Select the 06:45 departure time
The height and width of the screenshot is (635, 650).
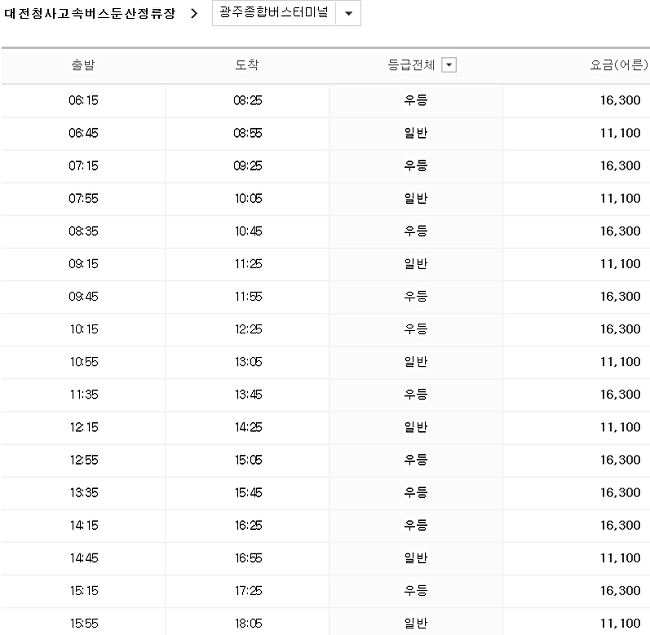tap(83, 133)
